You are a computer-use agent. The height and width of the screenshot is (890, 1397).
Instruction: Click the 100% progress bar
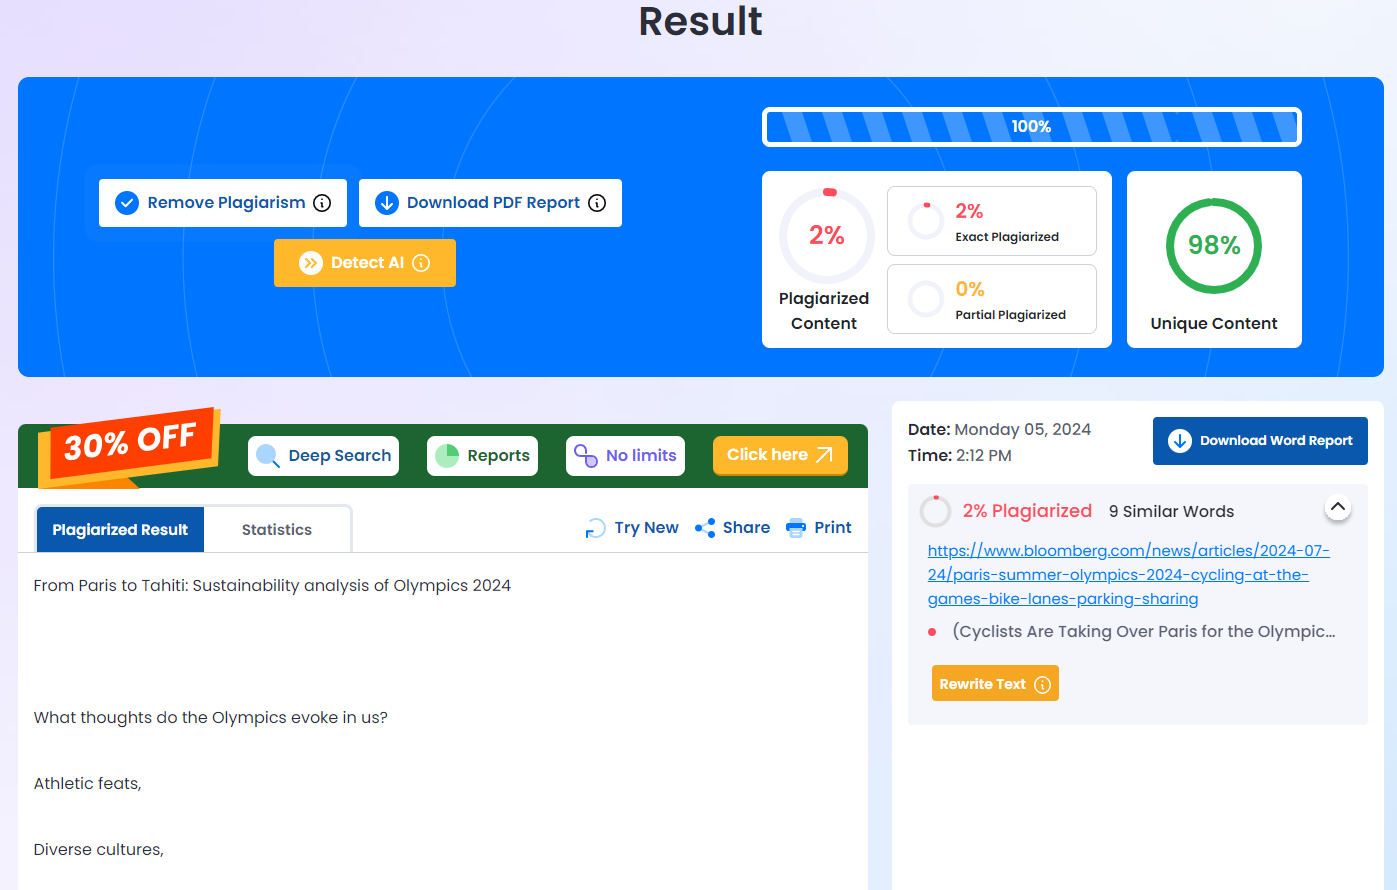tap(1031, 127)
